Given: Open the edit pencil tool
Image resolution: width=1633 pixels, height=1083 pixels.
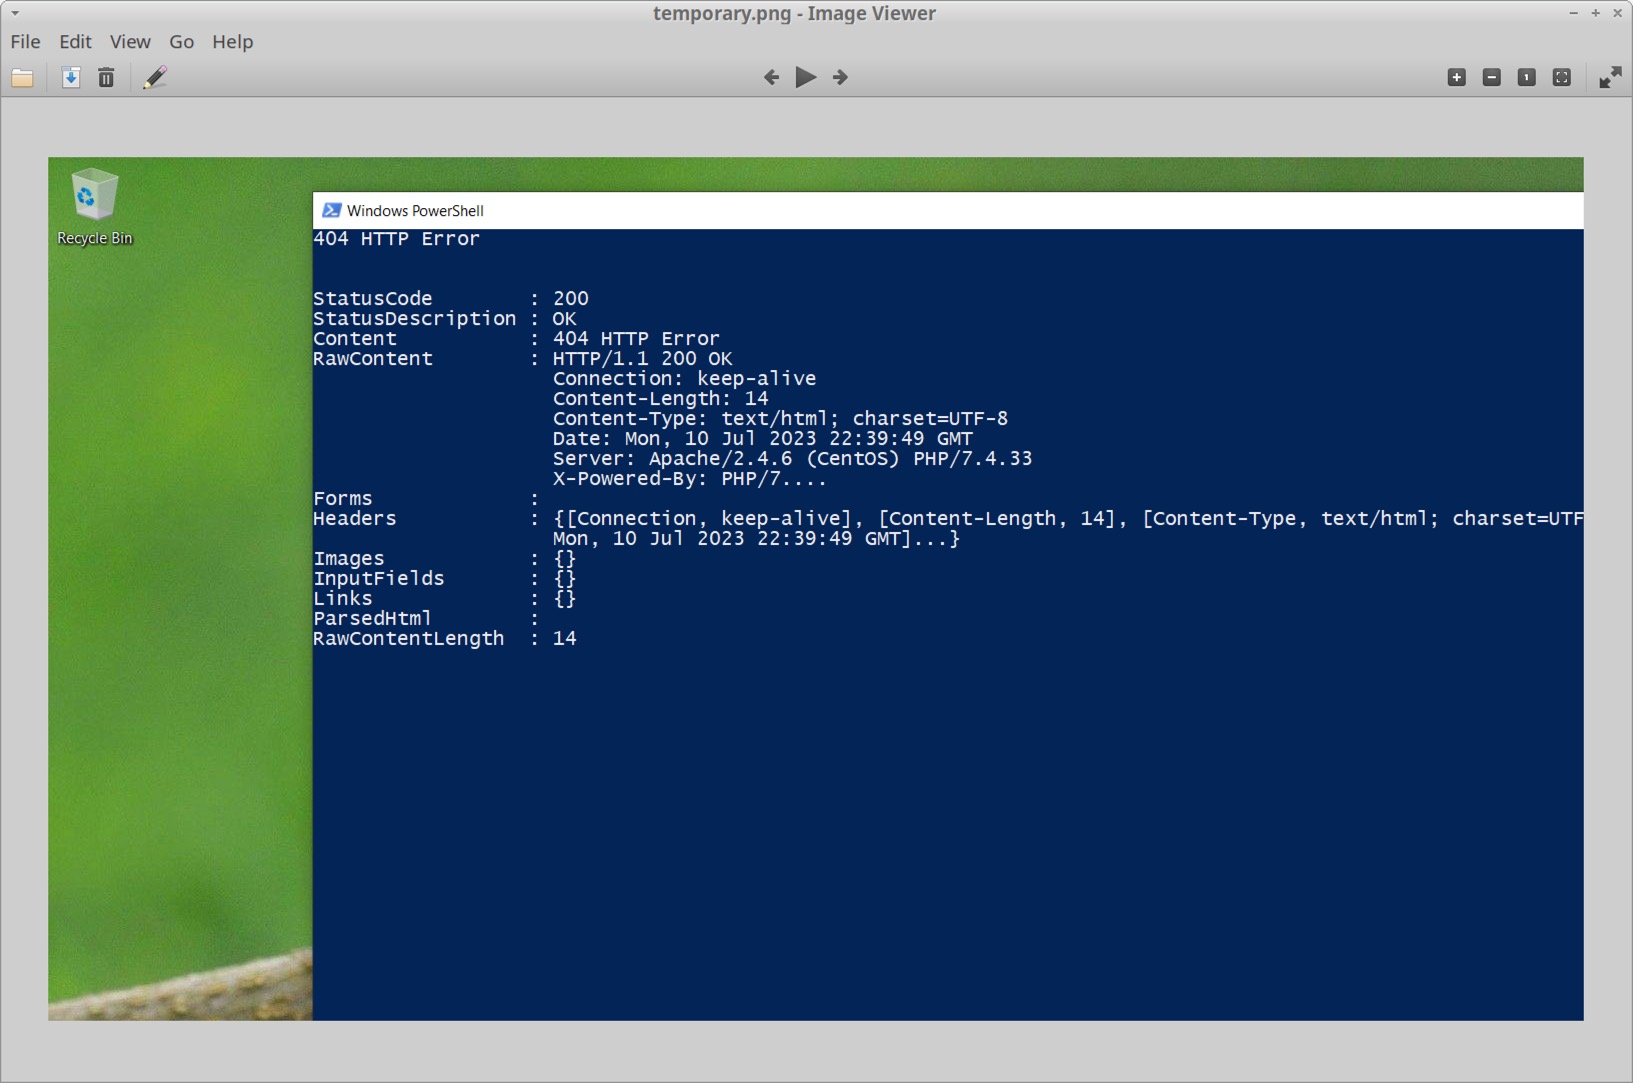Looking at the screenshot, I should click(155, 78).
